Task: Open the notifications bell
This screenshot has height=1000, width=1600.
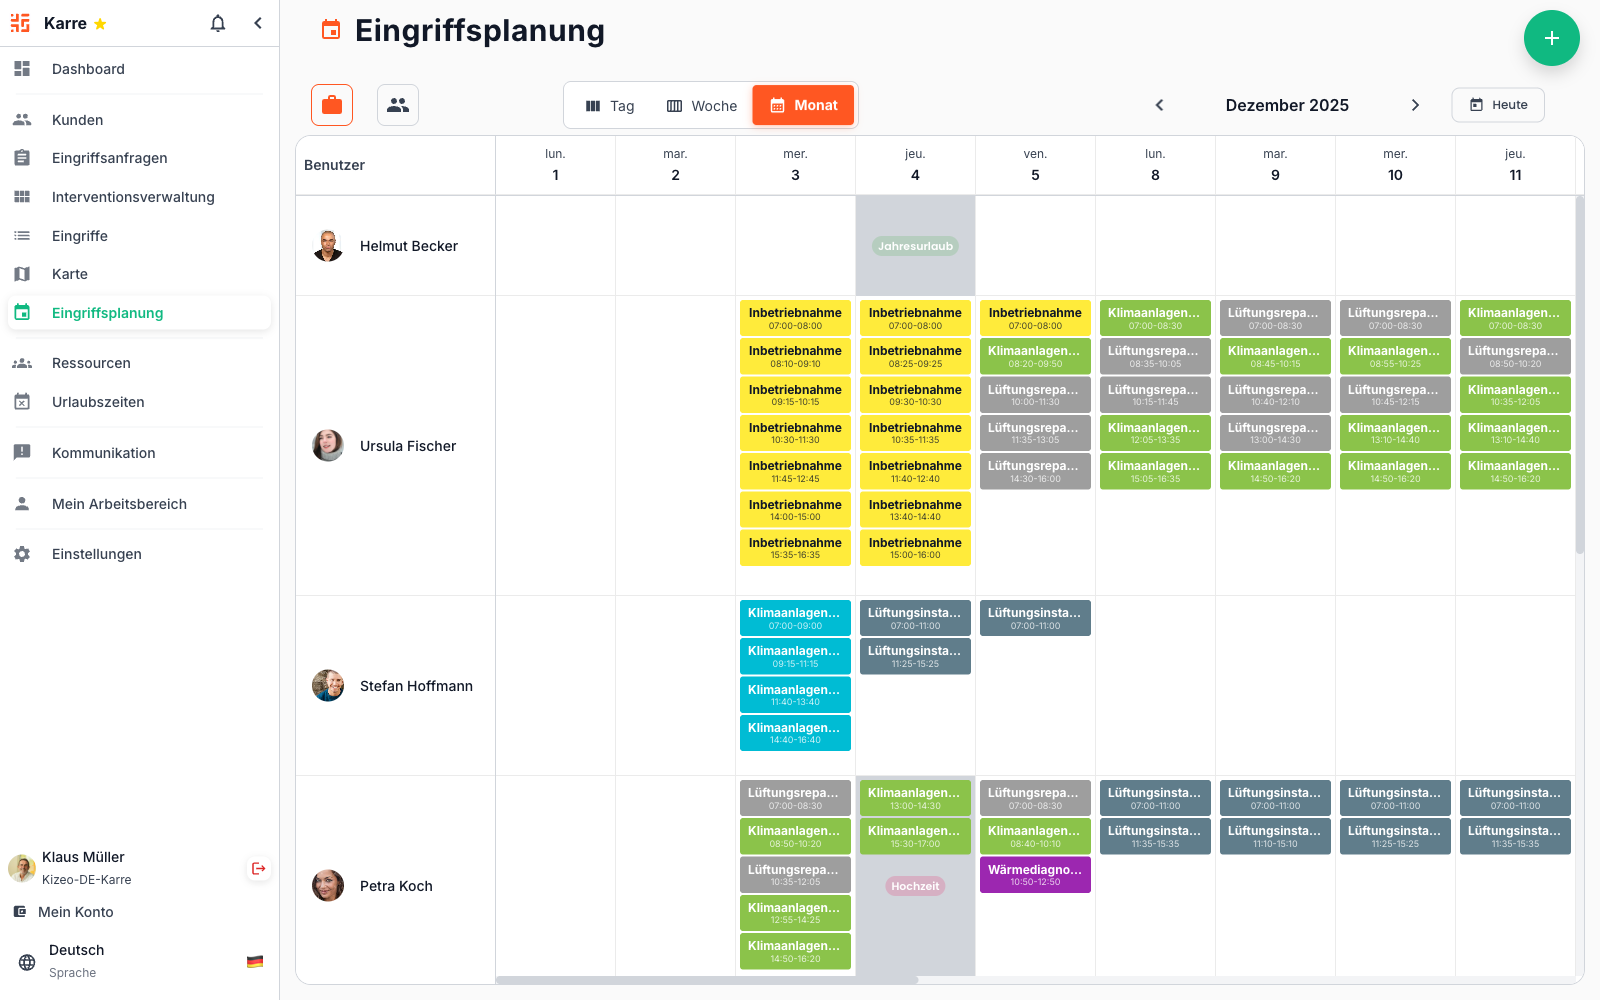Action: (x=217, y=22)
